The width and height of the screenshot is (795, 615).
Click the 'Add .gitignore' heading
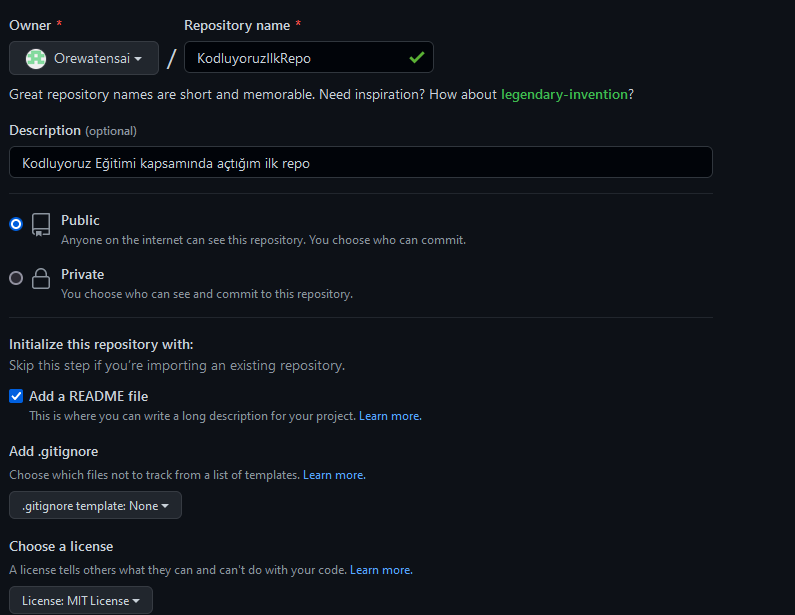pos(54,451)
